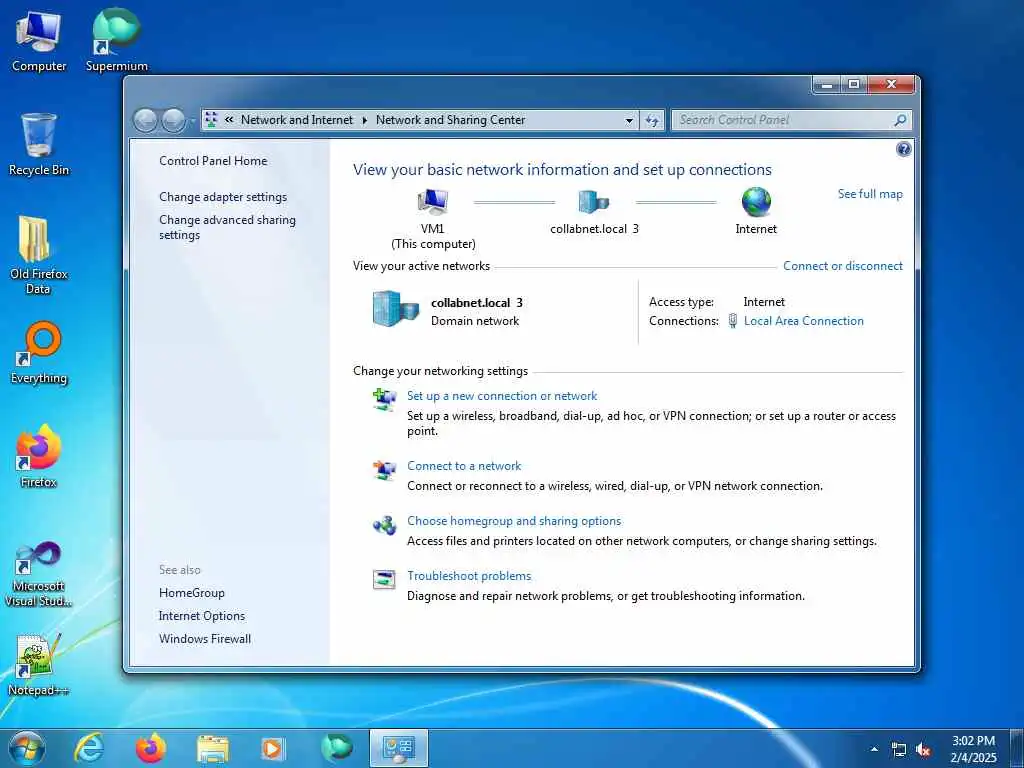This screenshot has height=768, width=1024.
Task: Click the Network and Sharing Center breadcrumb
Action: tap(451, 120)
